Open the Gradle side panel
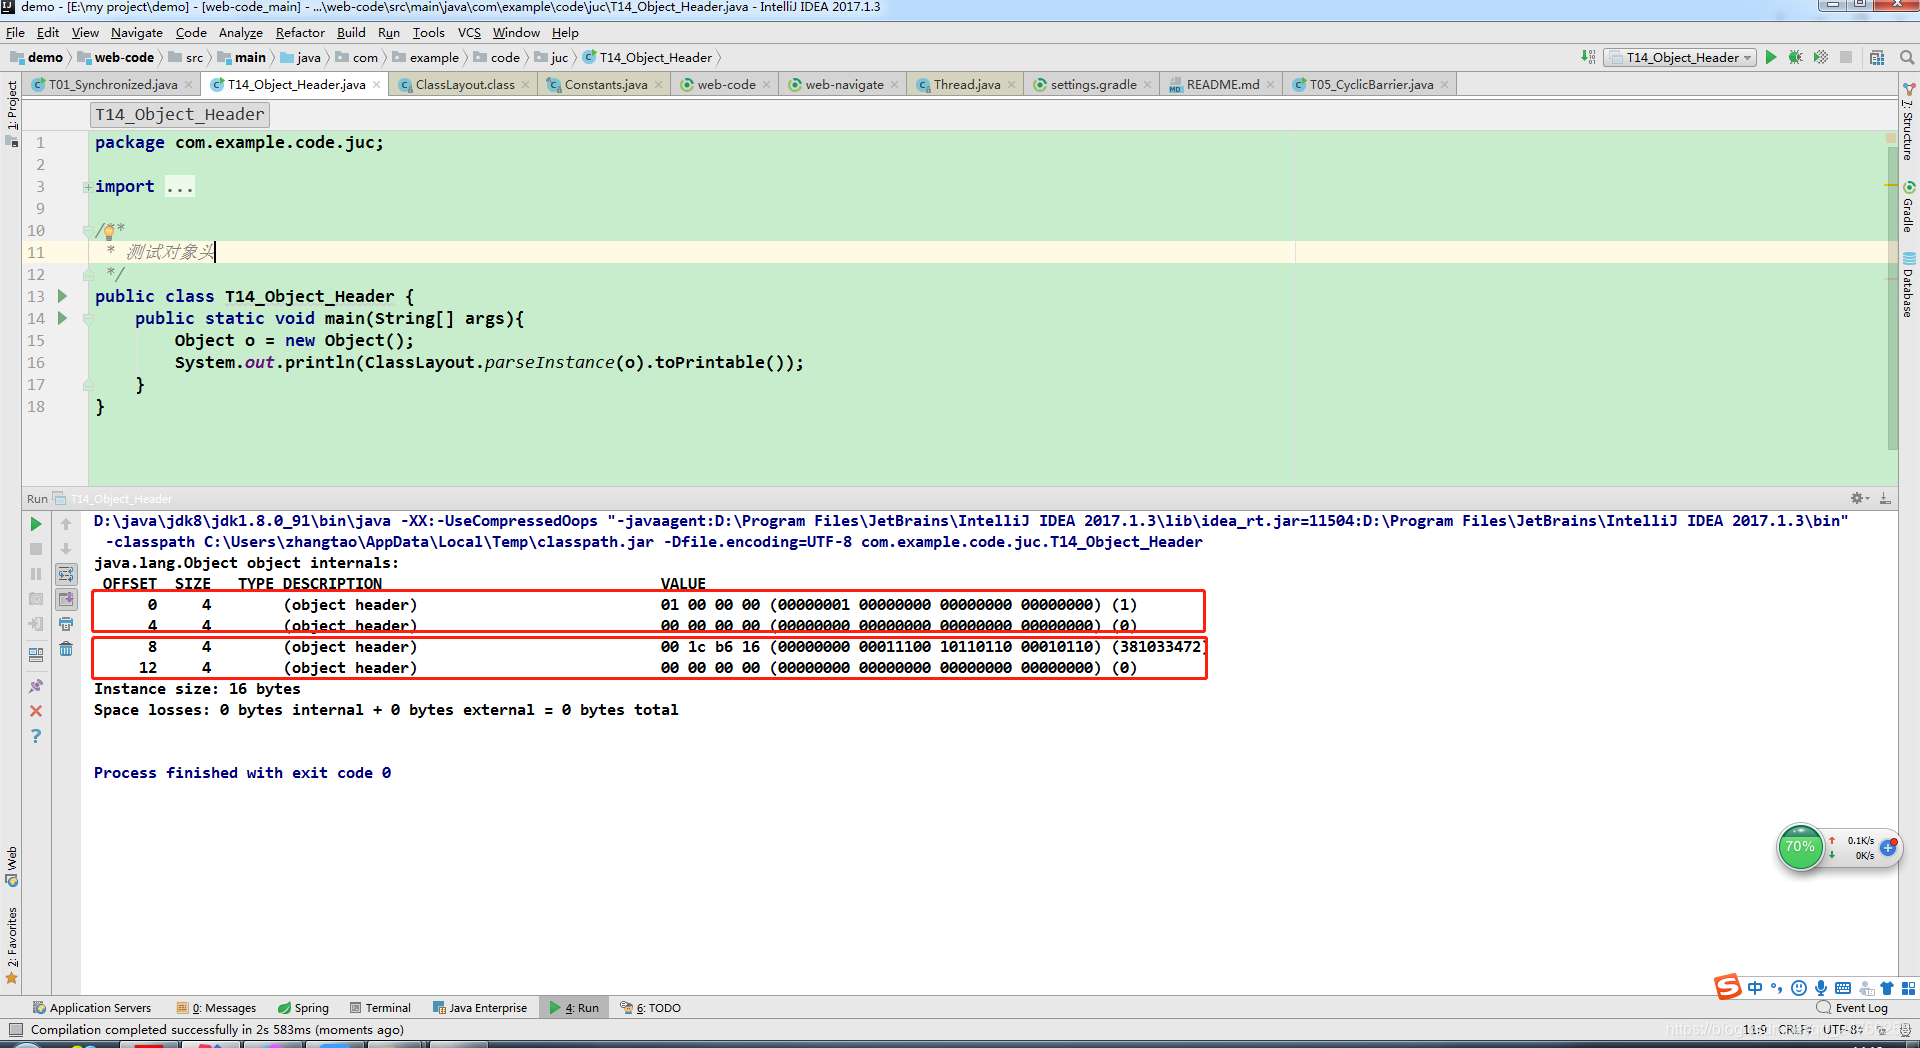 [1909, 207]
